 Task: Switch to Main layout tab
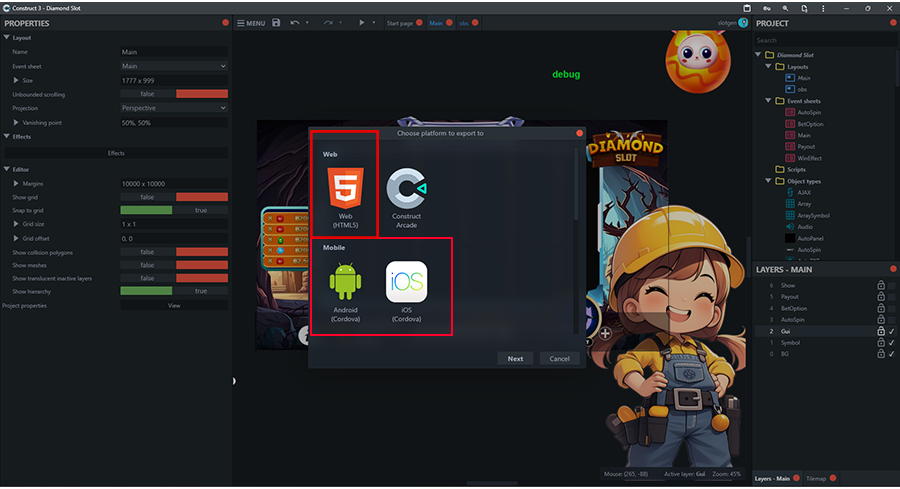[x=436, y=23]
